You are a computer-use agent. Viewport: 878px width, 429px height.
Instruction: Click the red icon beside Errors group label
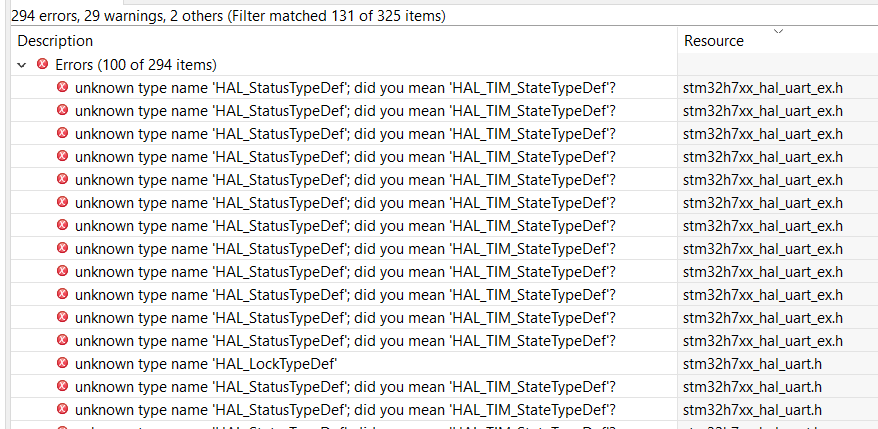(42, 65)
